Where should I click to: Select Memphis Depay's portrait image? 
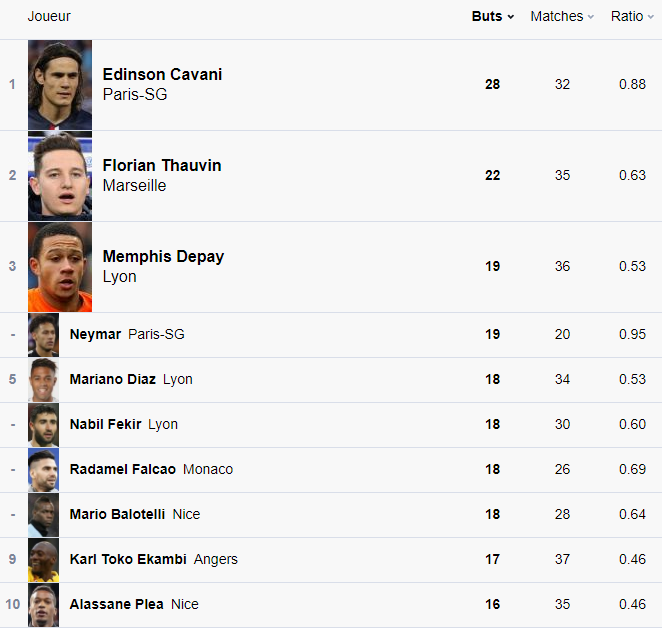coord(60,267)
